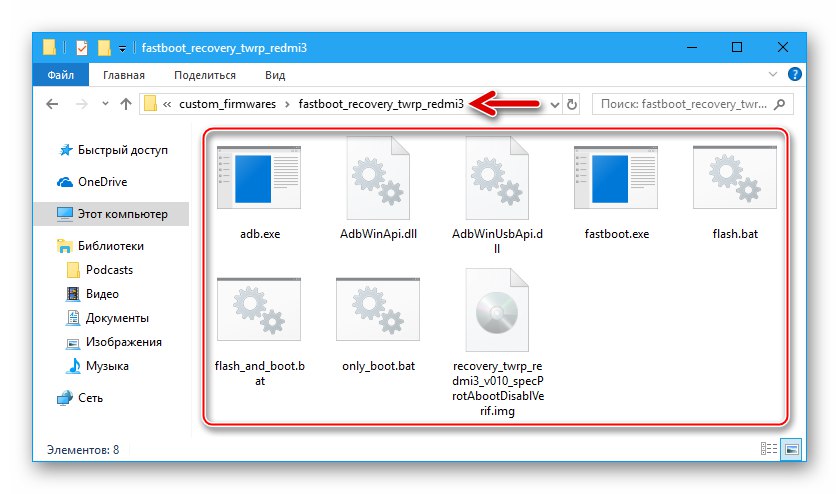This screenshot has height=494, width=839.
Task: Open the Файл menu tab
Action: 60,75
